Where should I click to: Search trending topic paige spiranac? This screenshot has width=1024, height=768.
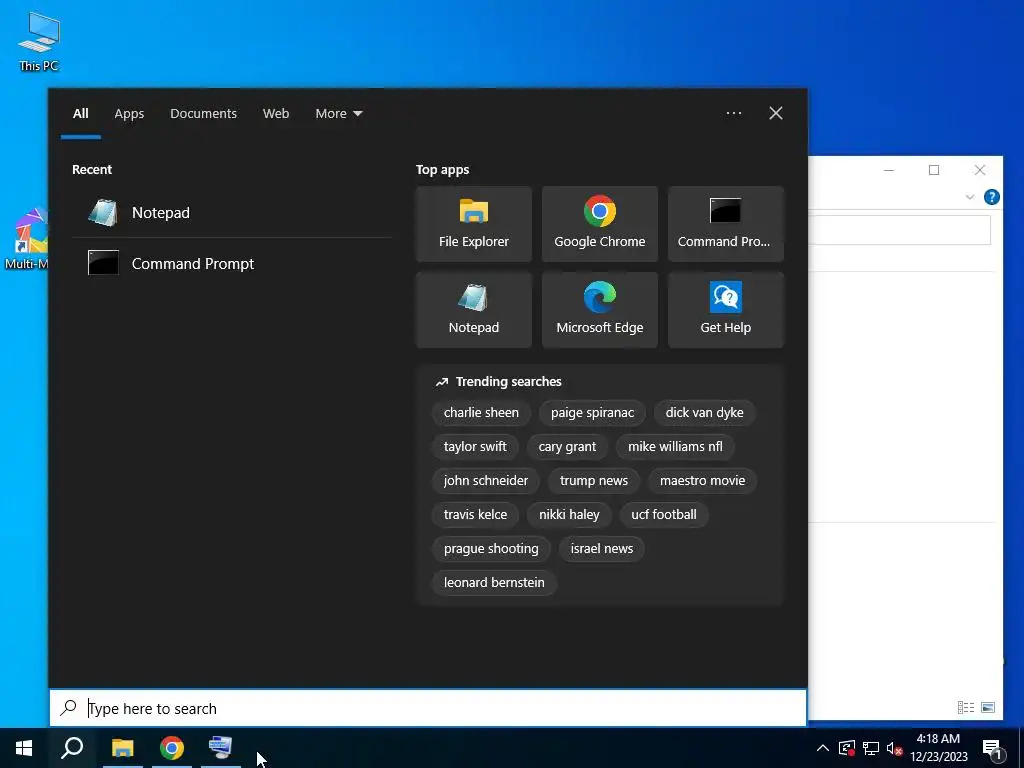pyautogui.click(x=592, y=412)
